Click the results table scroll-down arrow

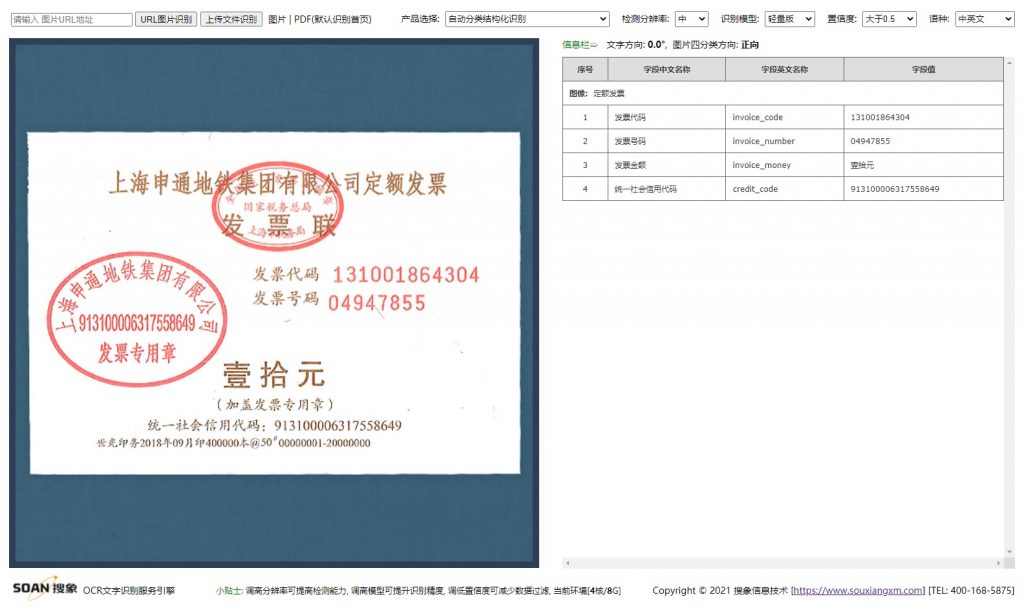coord(1010,552)
